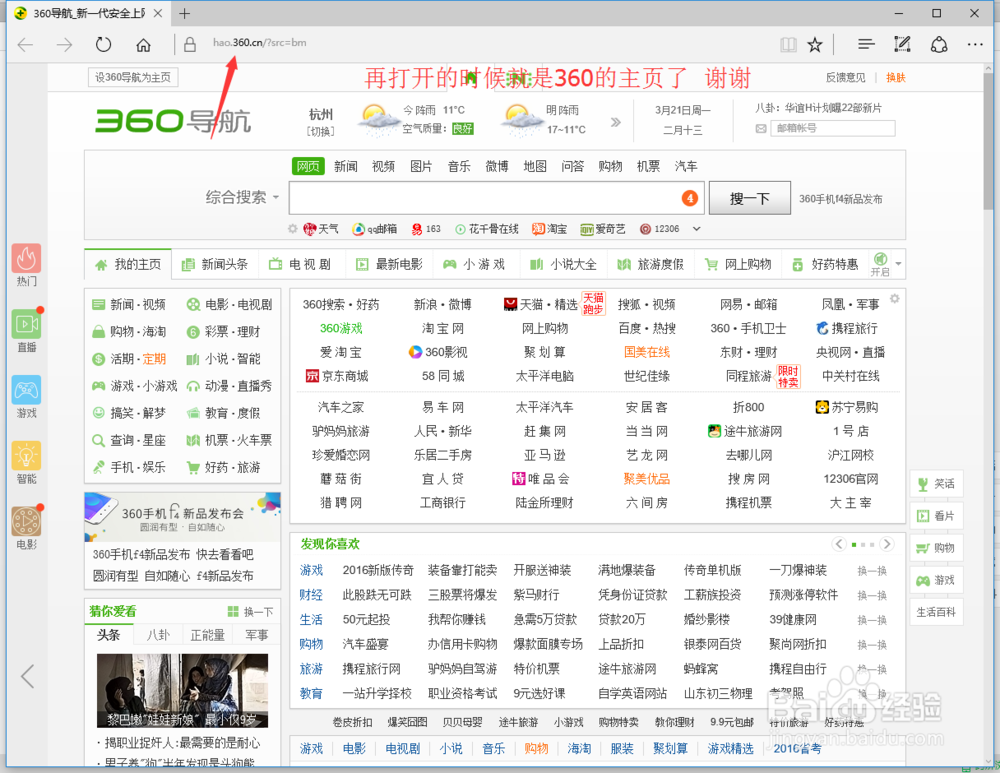Click 切换 to change city
The width and height of the screenshot is (1000, 773).
tap(321, 131)
